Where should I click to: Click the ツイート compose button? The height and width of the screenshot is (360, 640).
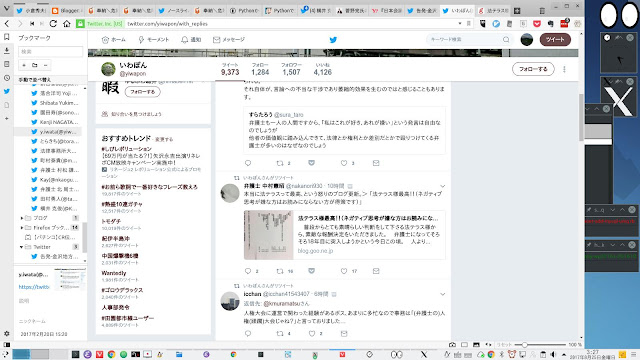coord(555,40)
